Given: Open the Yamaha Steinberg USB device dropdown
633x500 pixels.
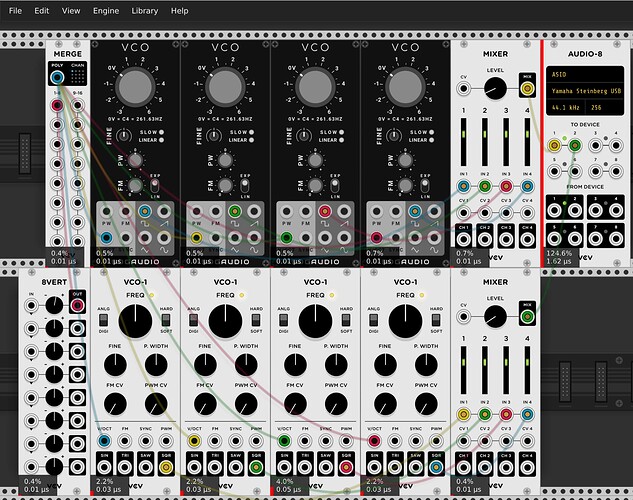Looking at the screenshot, I should coord(585,91).
